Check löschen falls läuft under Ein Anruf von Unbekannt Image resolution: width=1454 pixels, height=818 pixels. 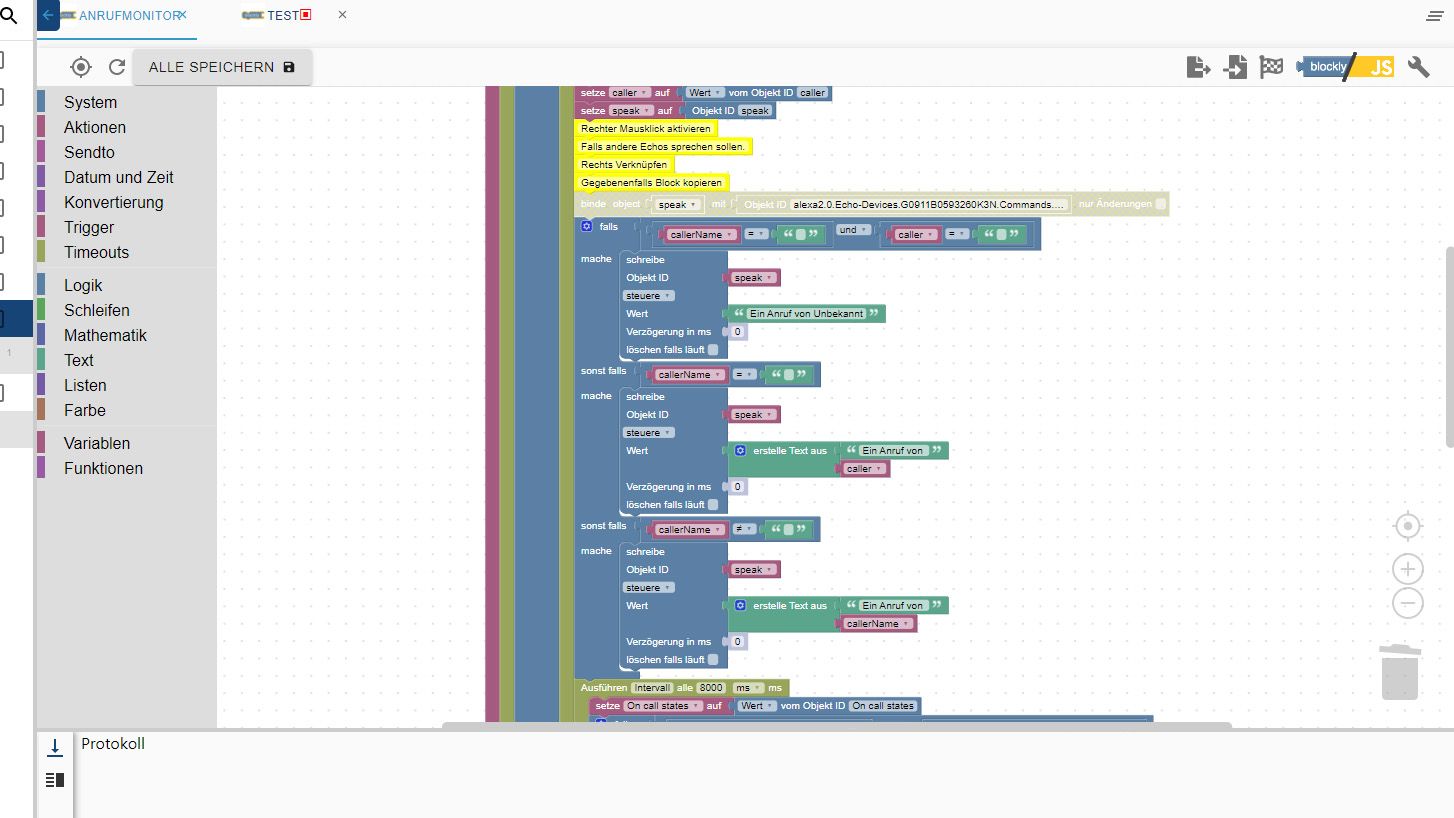click(713, 350)
